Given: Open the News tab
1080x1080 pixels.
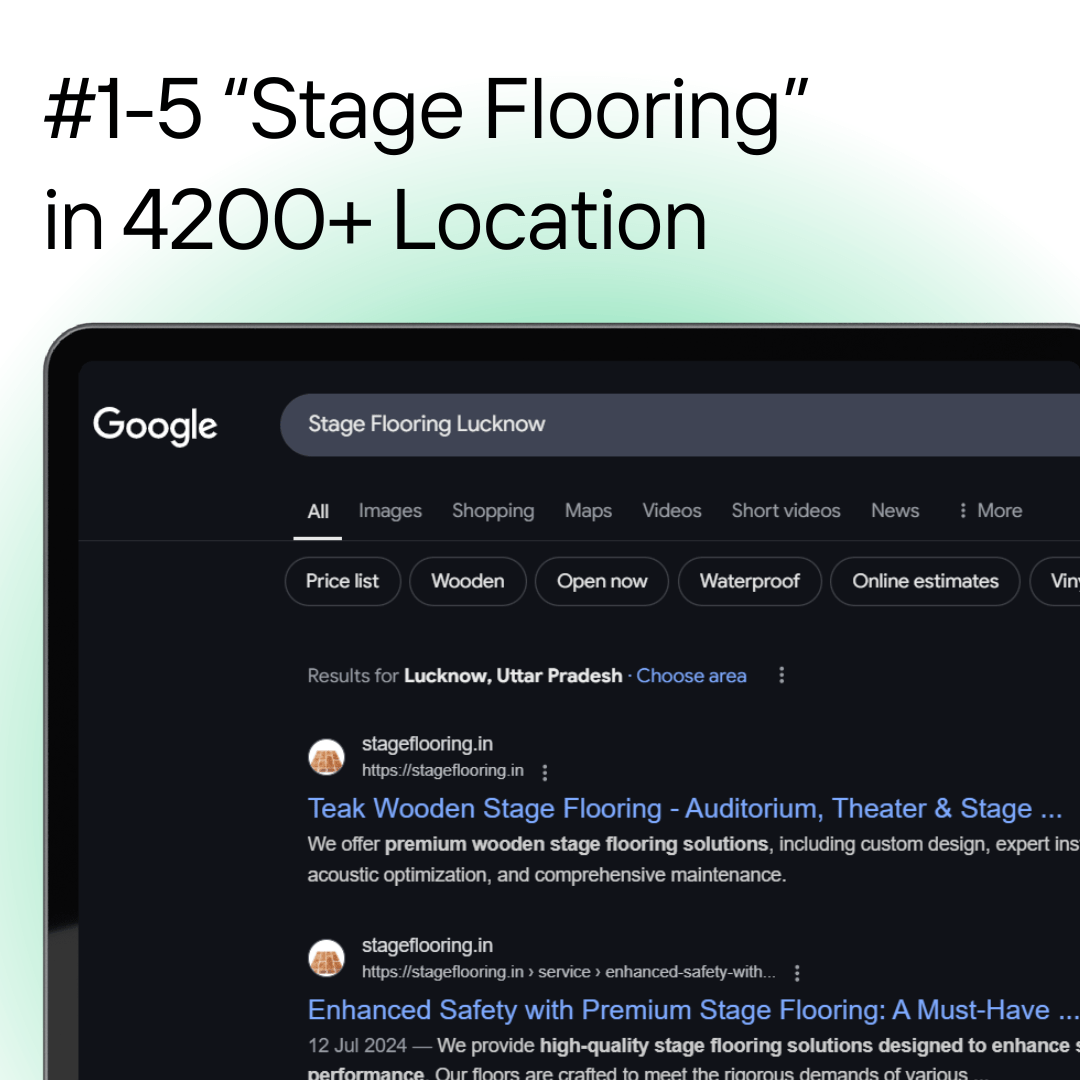Looking at the screenshot, I should [x=895, y=510].
